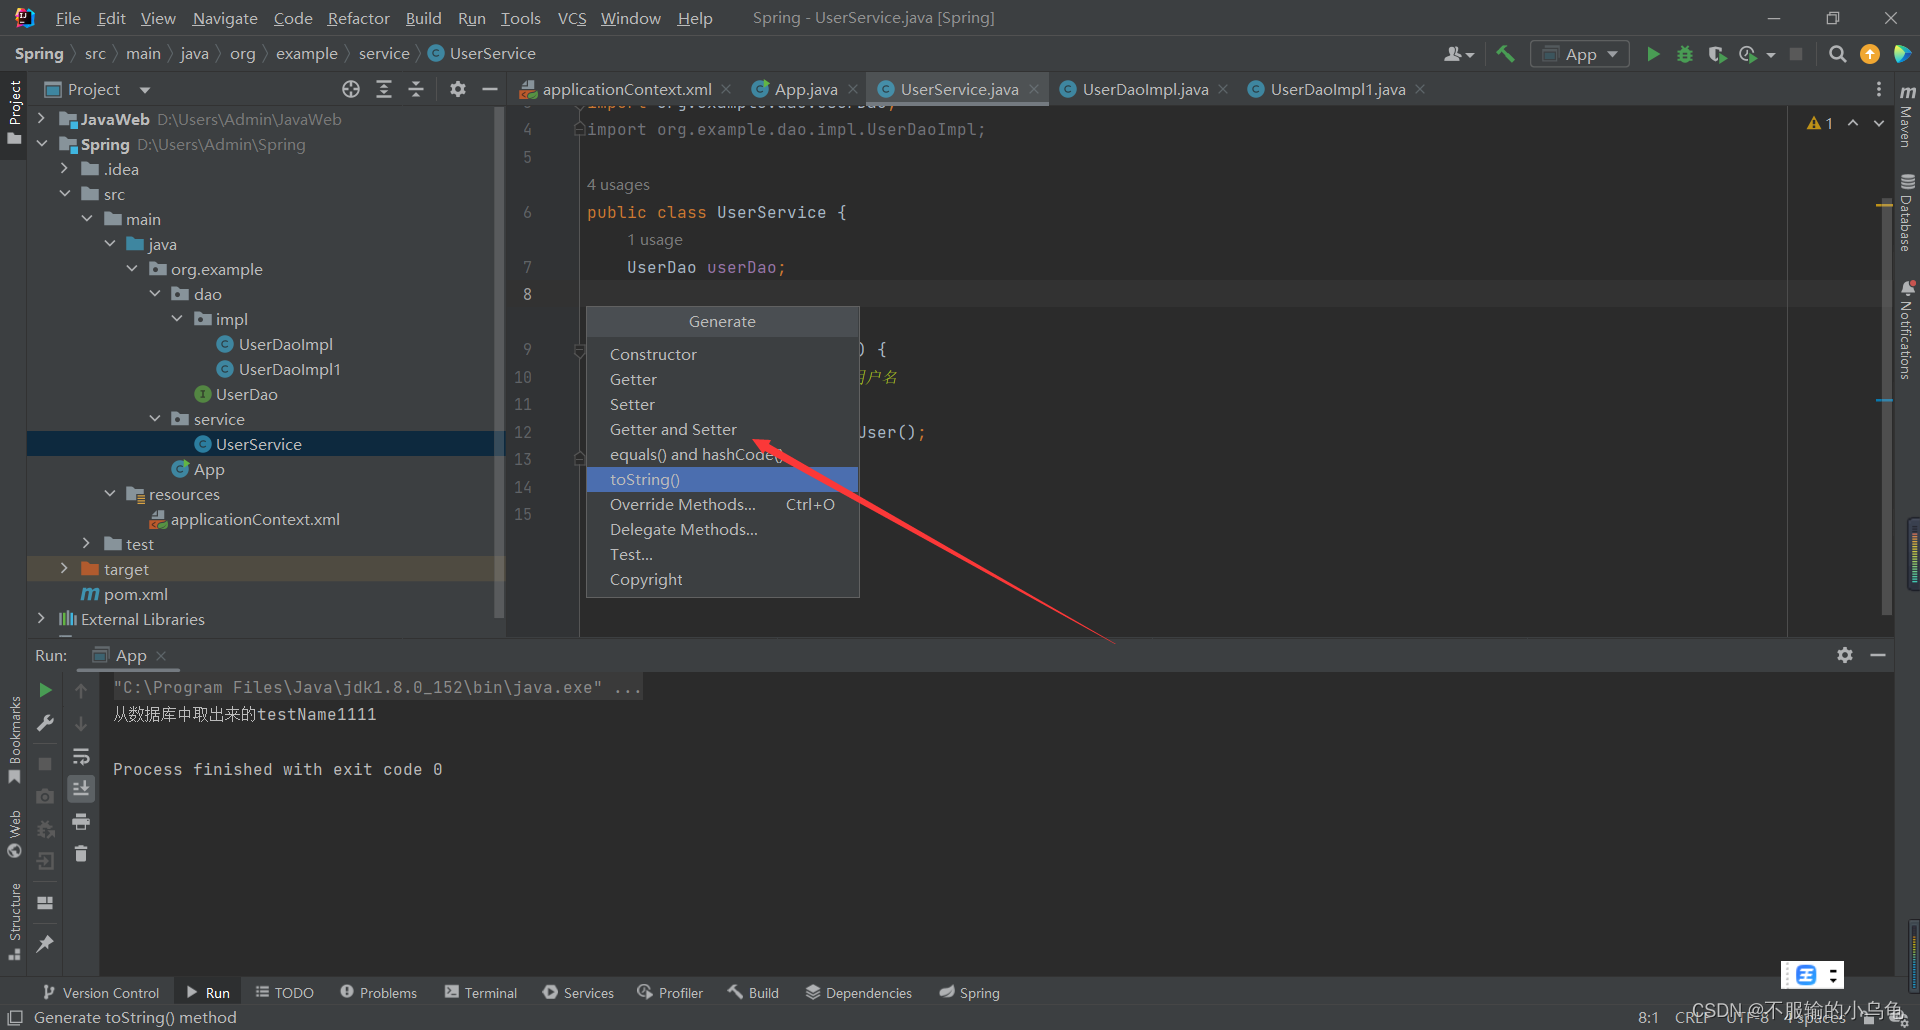Toggle scroll to end icon in Run console
This screenshot has height=1030, width=1920.
point(81,789)
